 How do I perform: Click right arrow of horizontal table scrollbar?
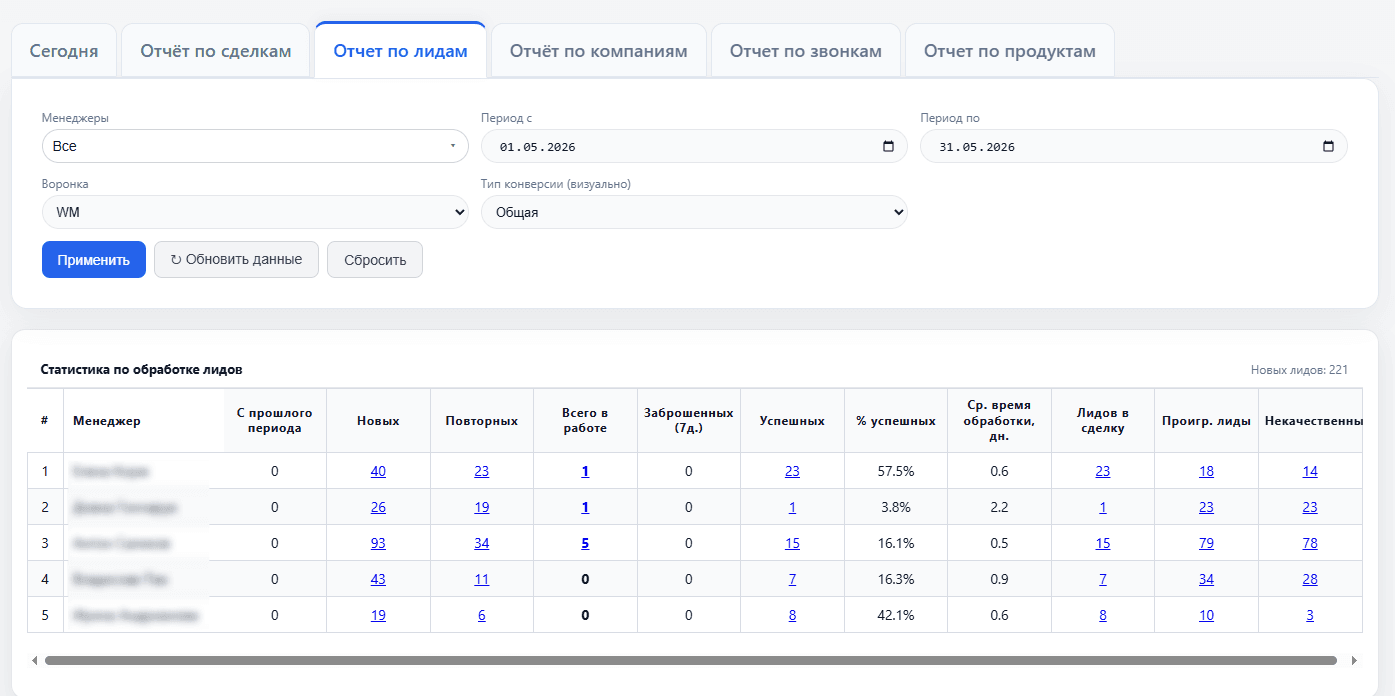pyautogui.click(x=1354, y=660)
